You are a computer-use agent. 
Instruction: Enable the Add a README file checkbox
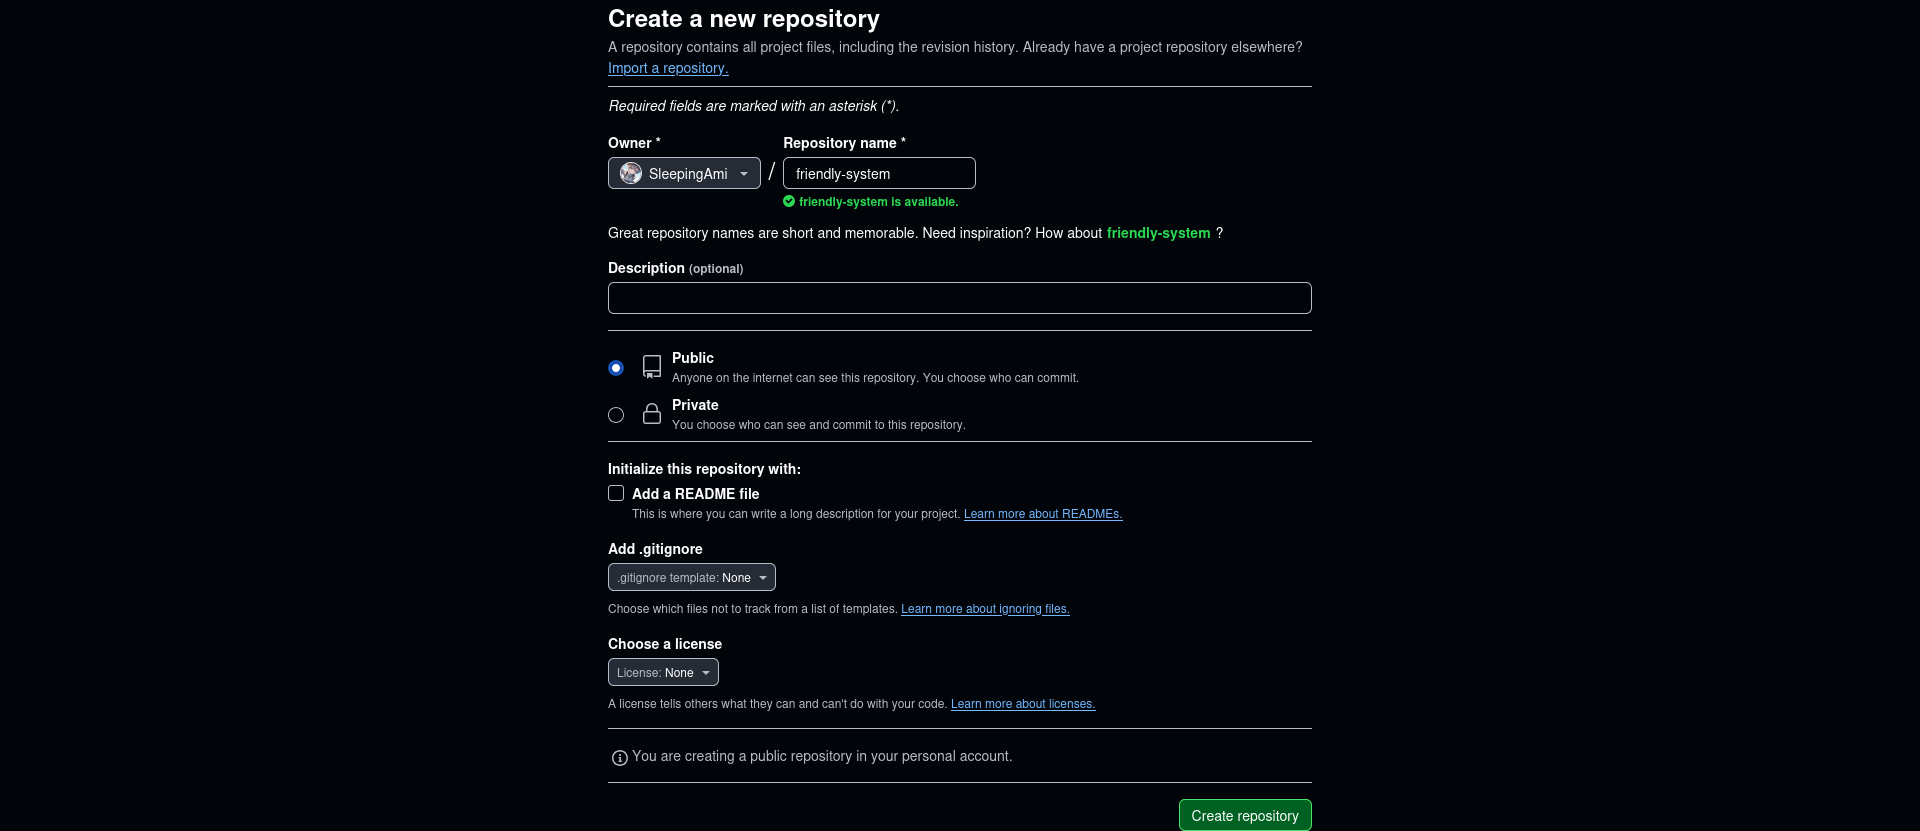(x=616, y=493)
